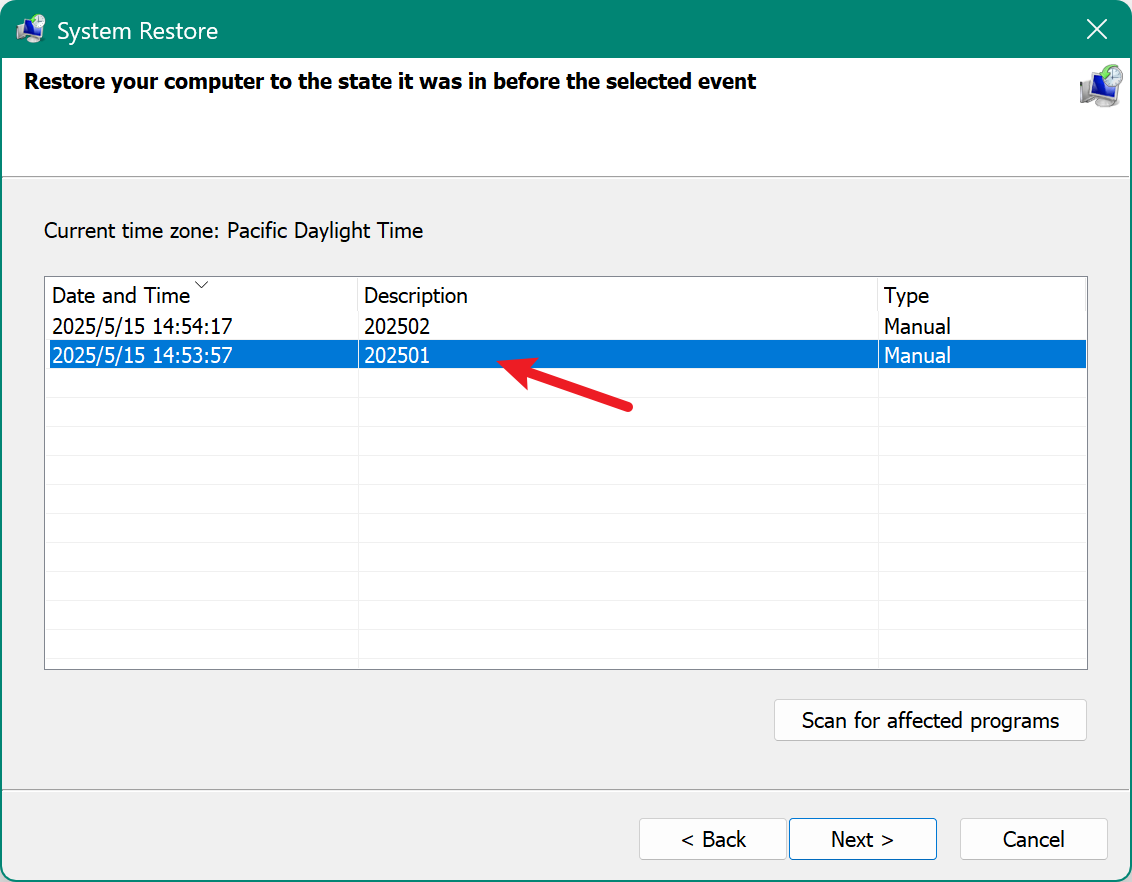Click the Current time zone label
The image size is (1132, 882).
click(233, 231)
